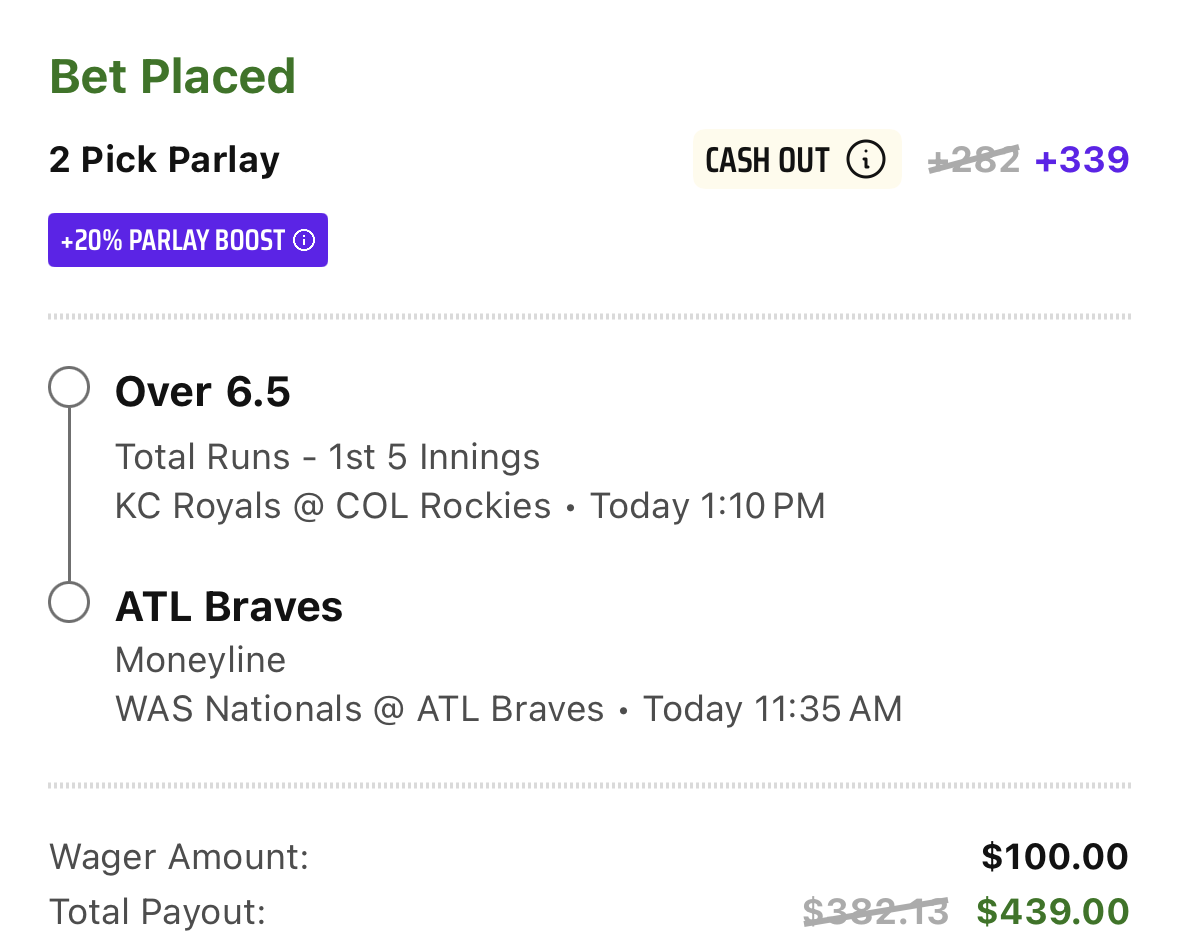Screen dimensions: 1179x952
Task: Click the Moneyline market label
Action: pos(200,660)
